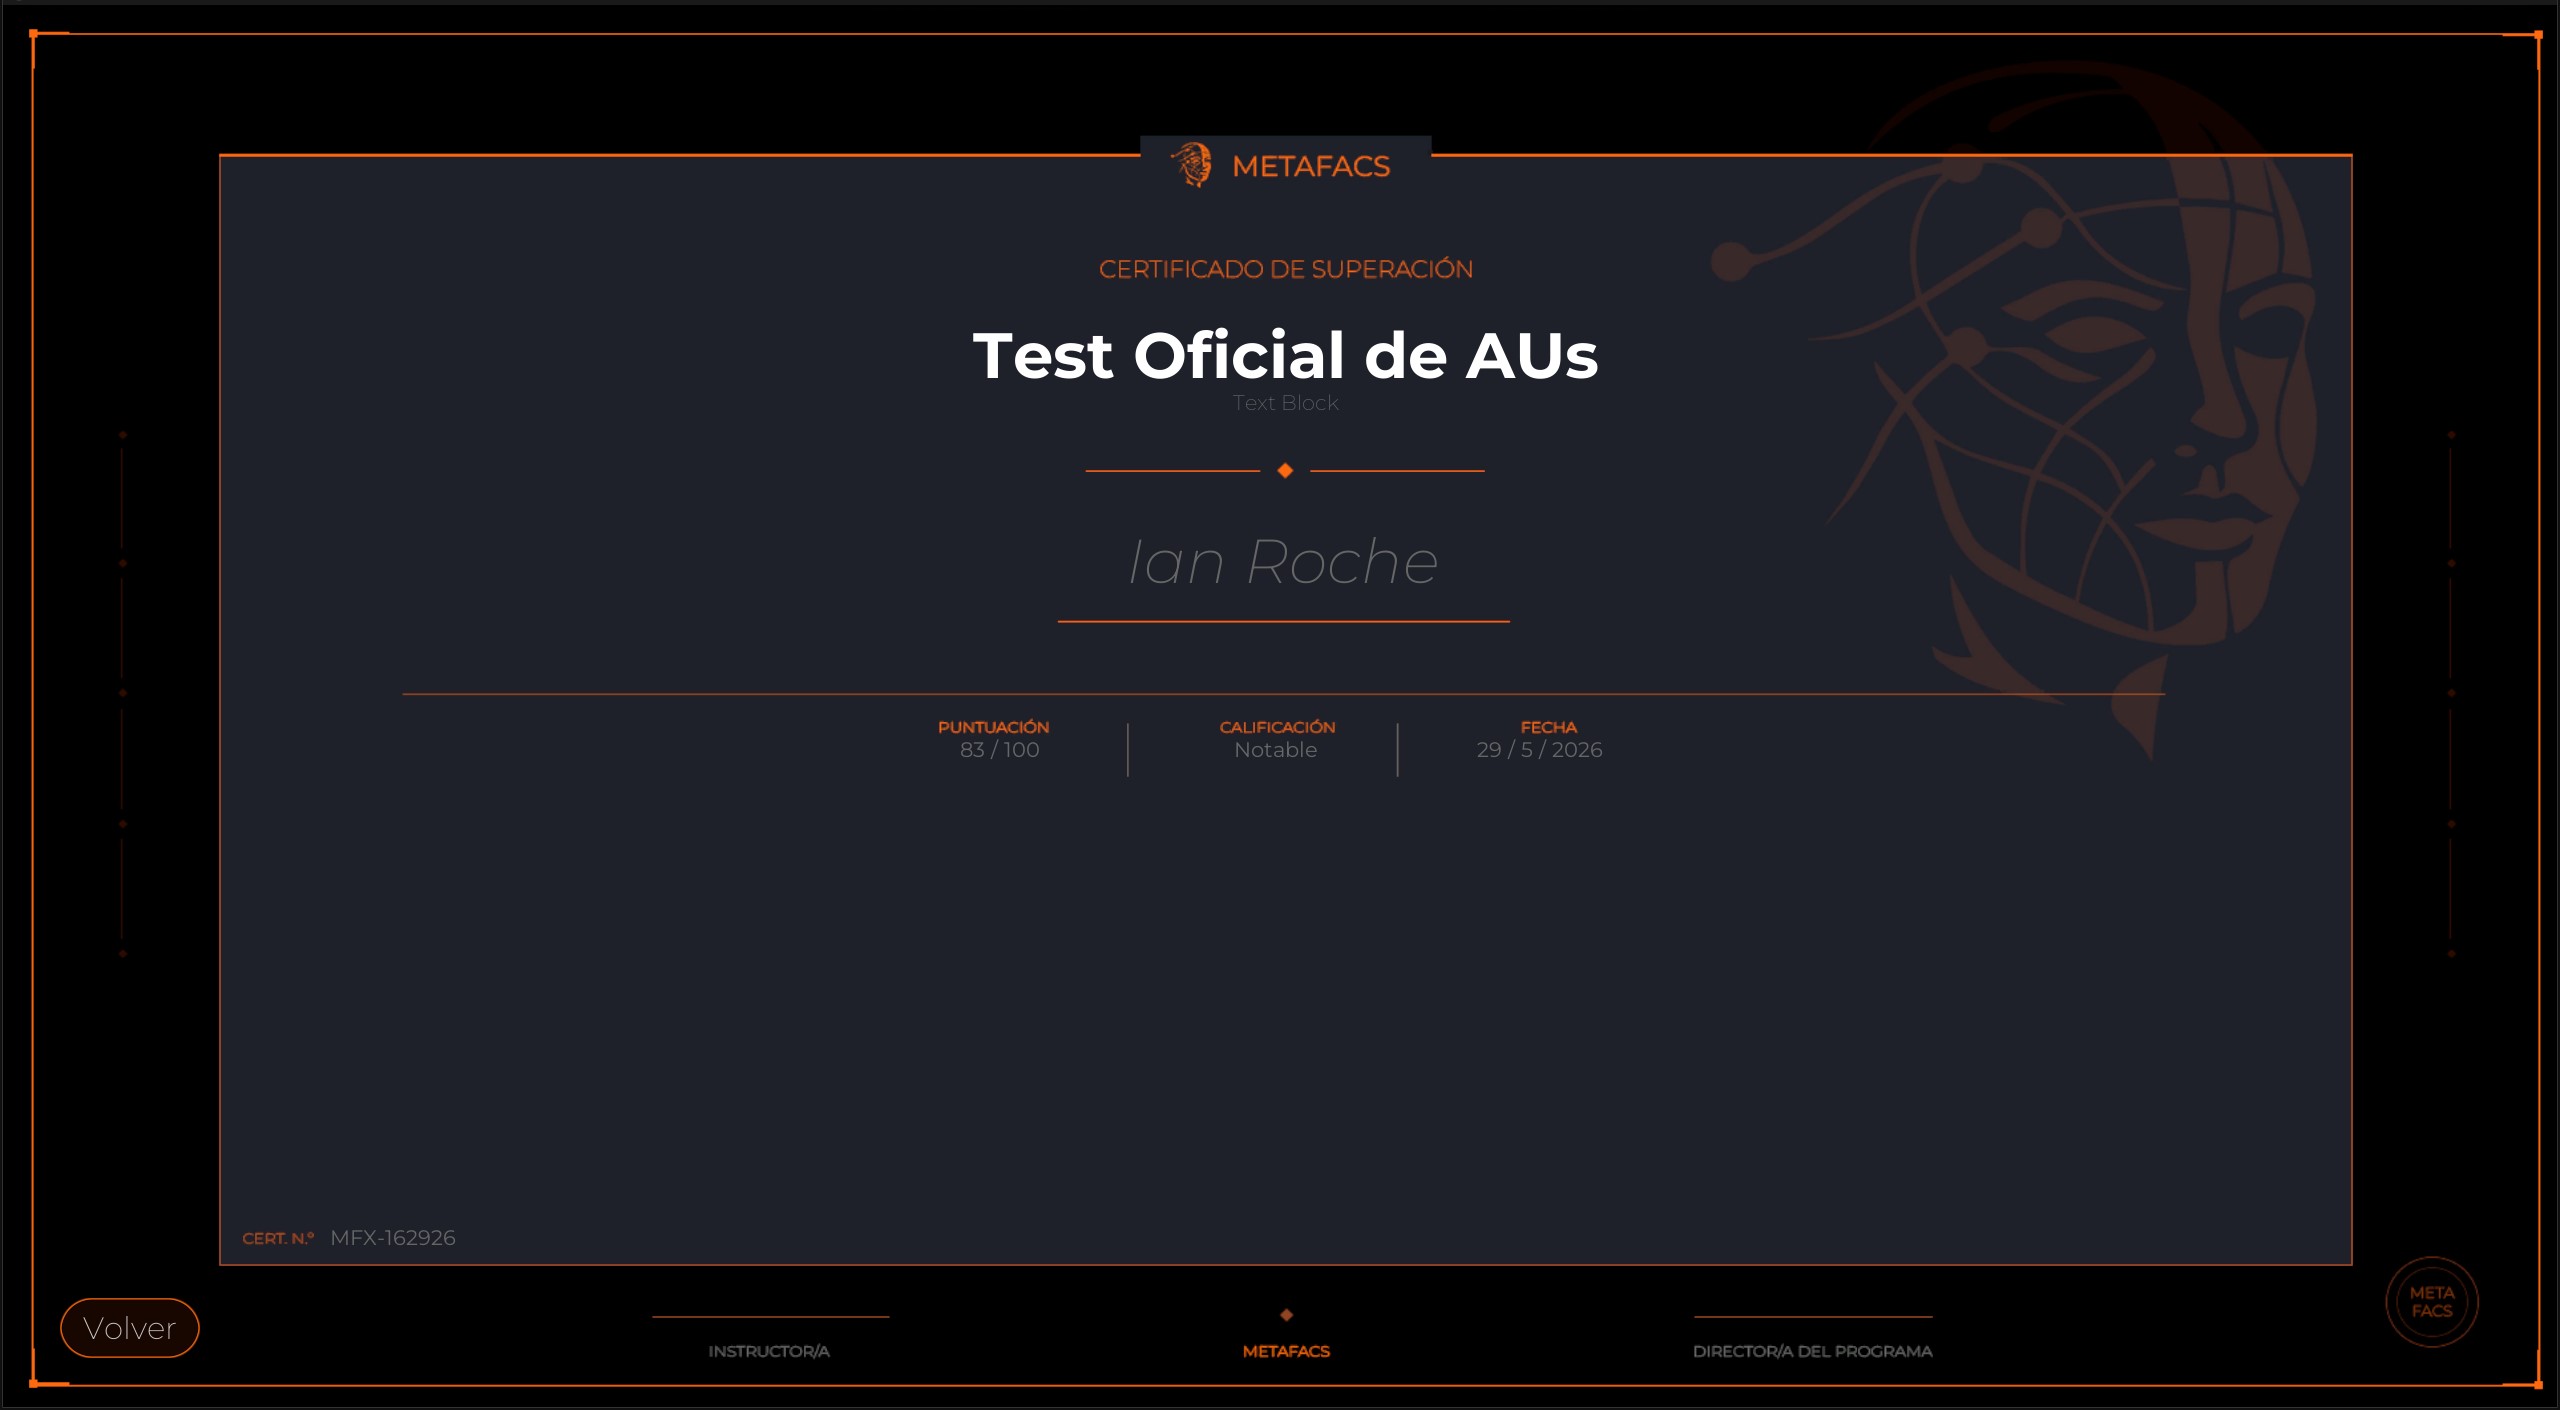This screenshot has width=2560, height=1410.
Task: Click the grade value 'Notable'
Action: pyautogui.click(x=1275, y=750)
